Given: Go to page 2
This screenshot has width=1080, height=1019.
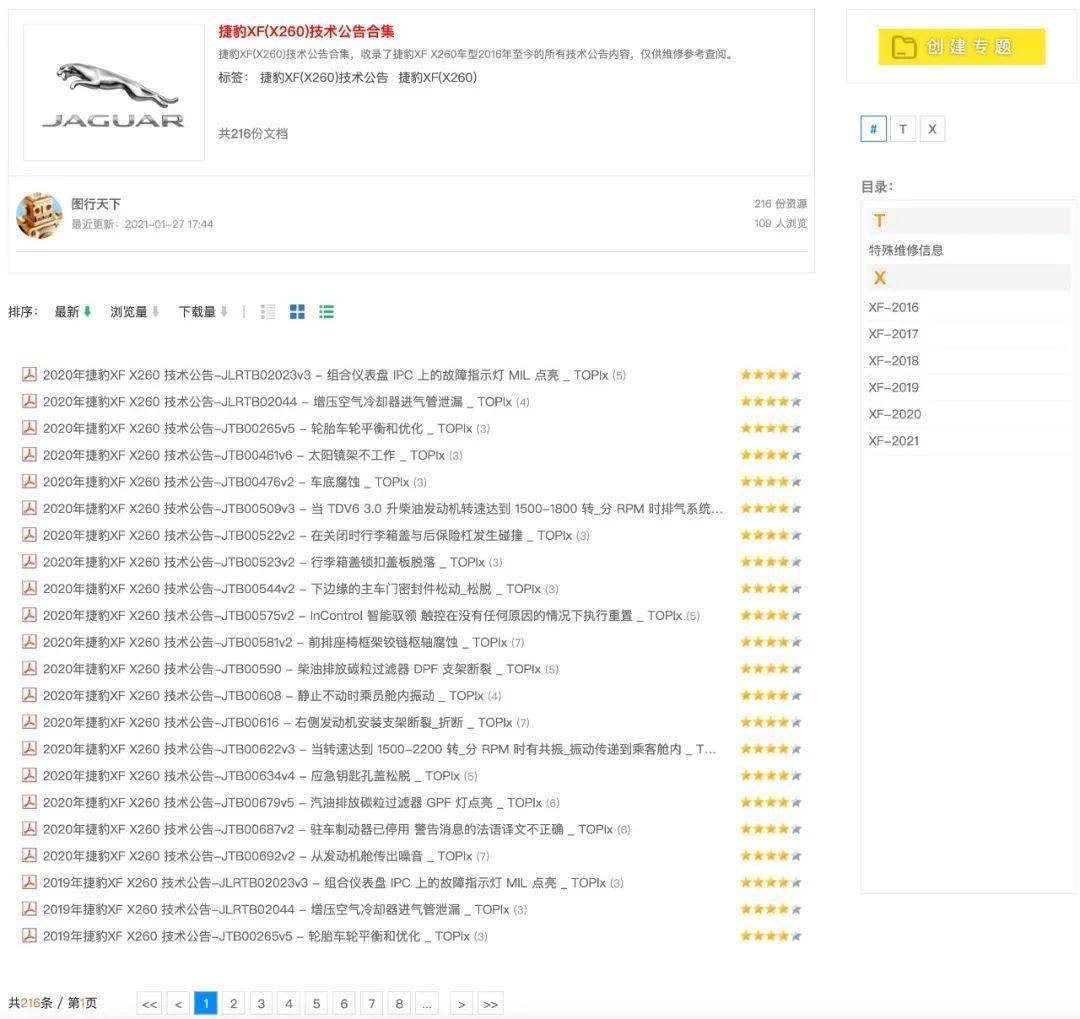Looking at the screenshot, I should [233, 1003].
